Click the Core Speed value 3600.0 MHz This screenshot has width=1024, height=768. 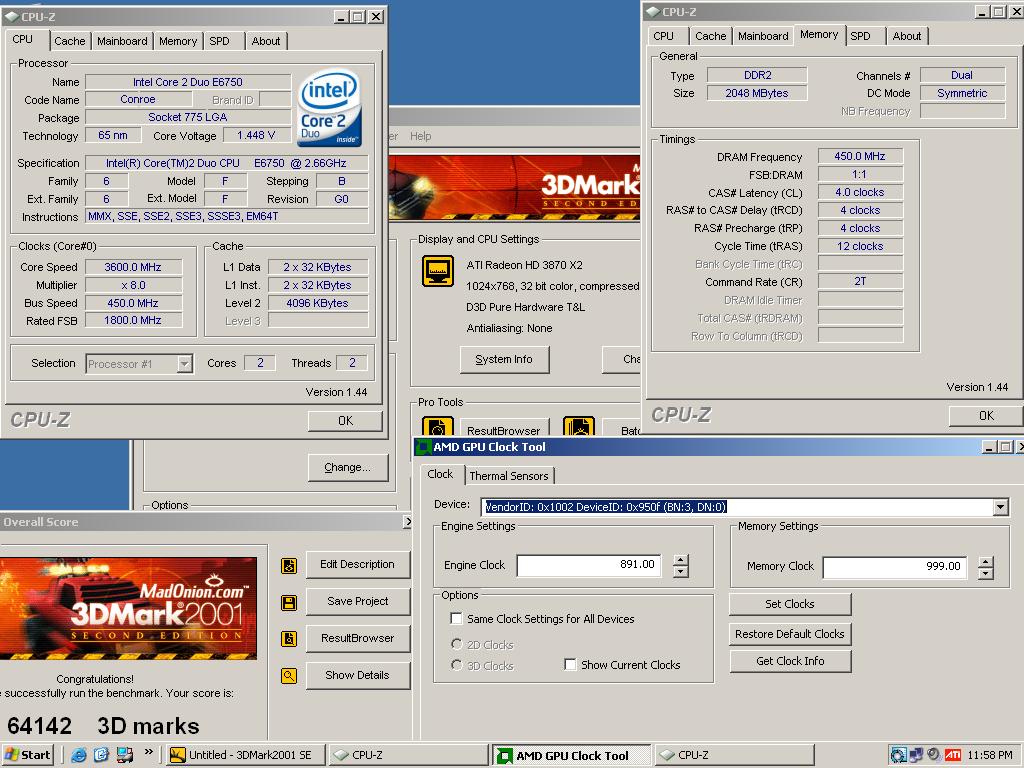[x=133, y=267]
